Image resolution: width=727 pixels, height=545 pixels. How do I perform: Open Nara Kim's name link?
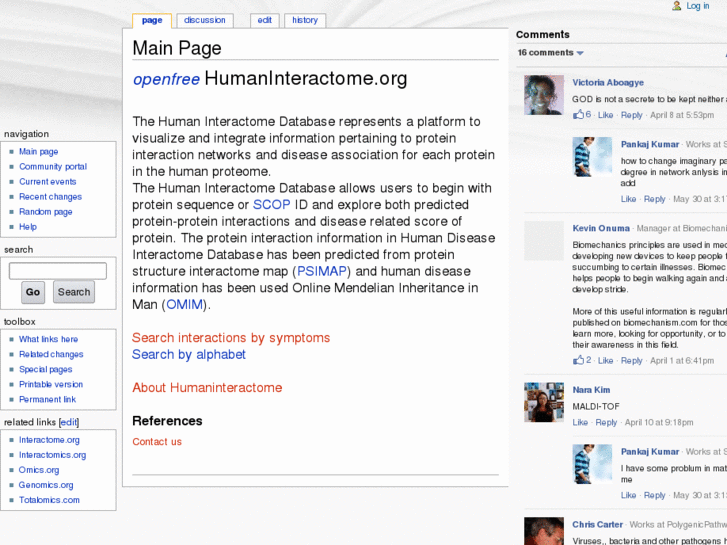[x=591, y=390]
